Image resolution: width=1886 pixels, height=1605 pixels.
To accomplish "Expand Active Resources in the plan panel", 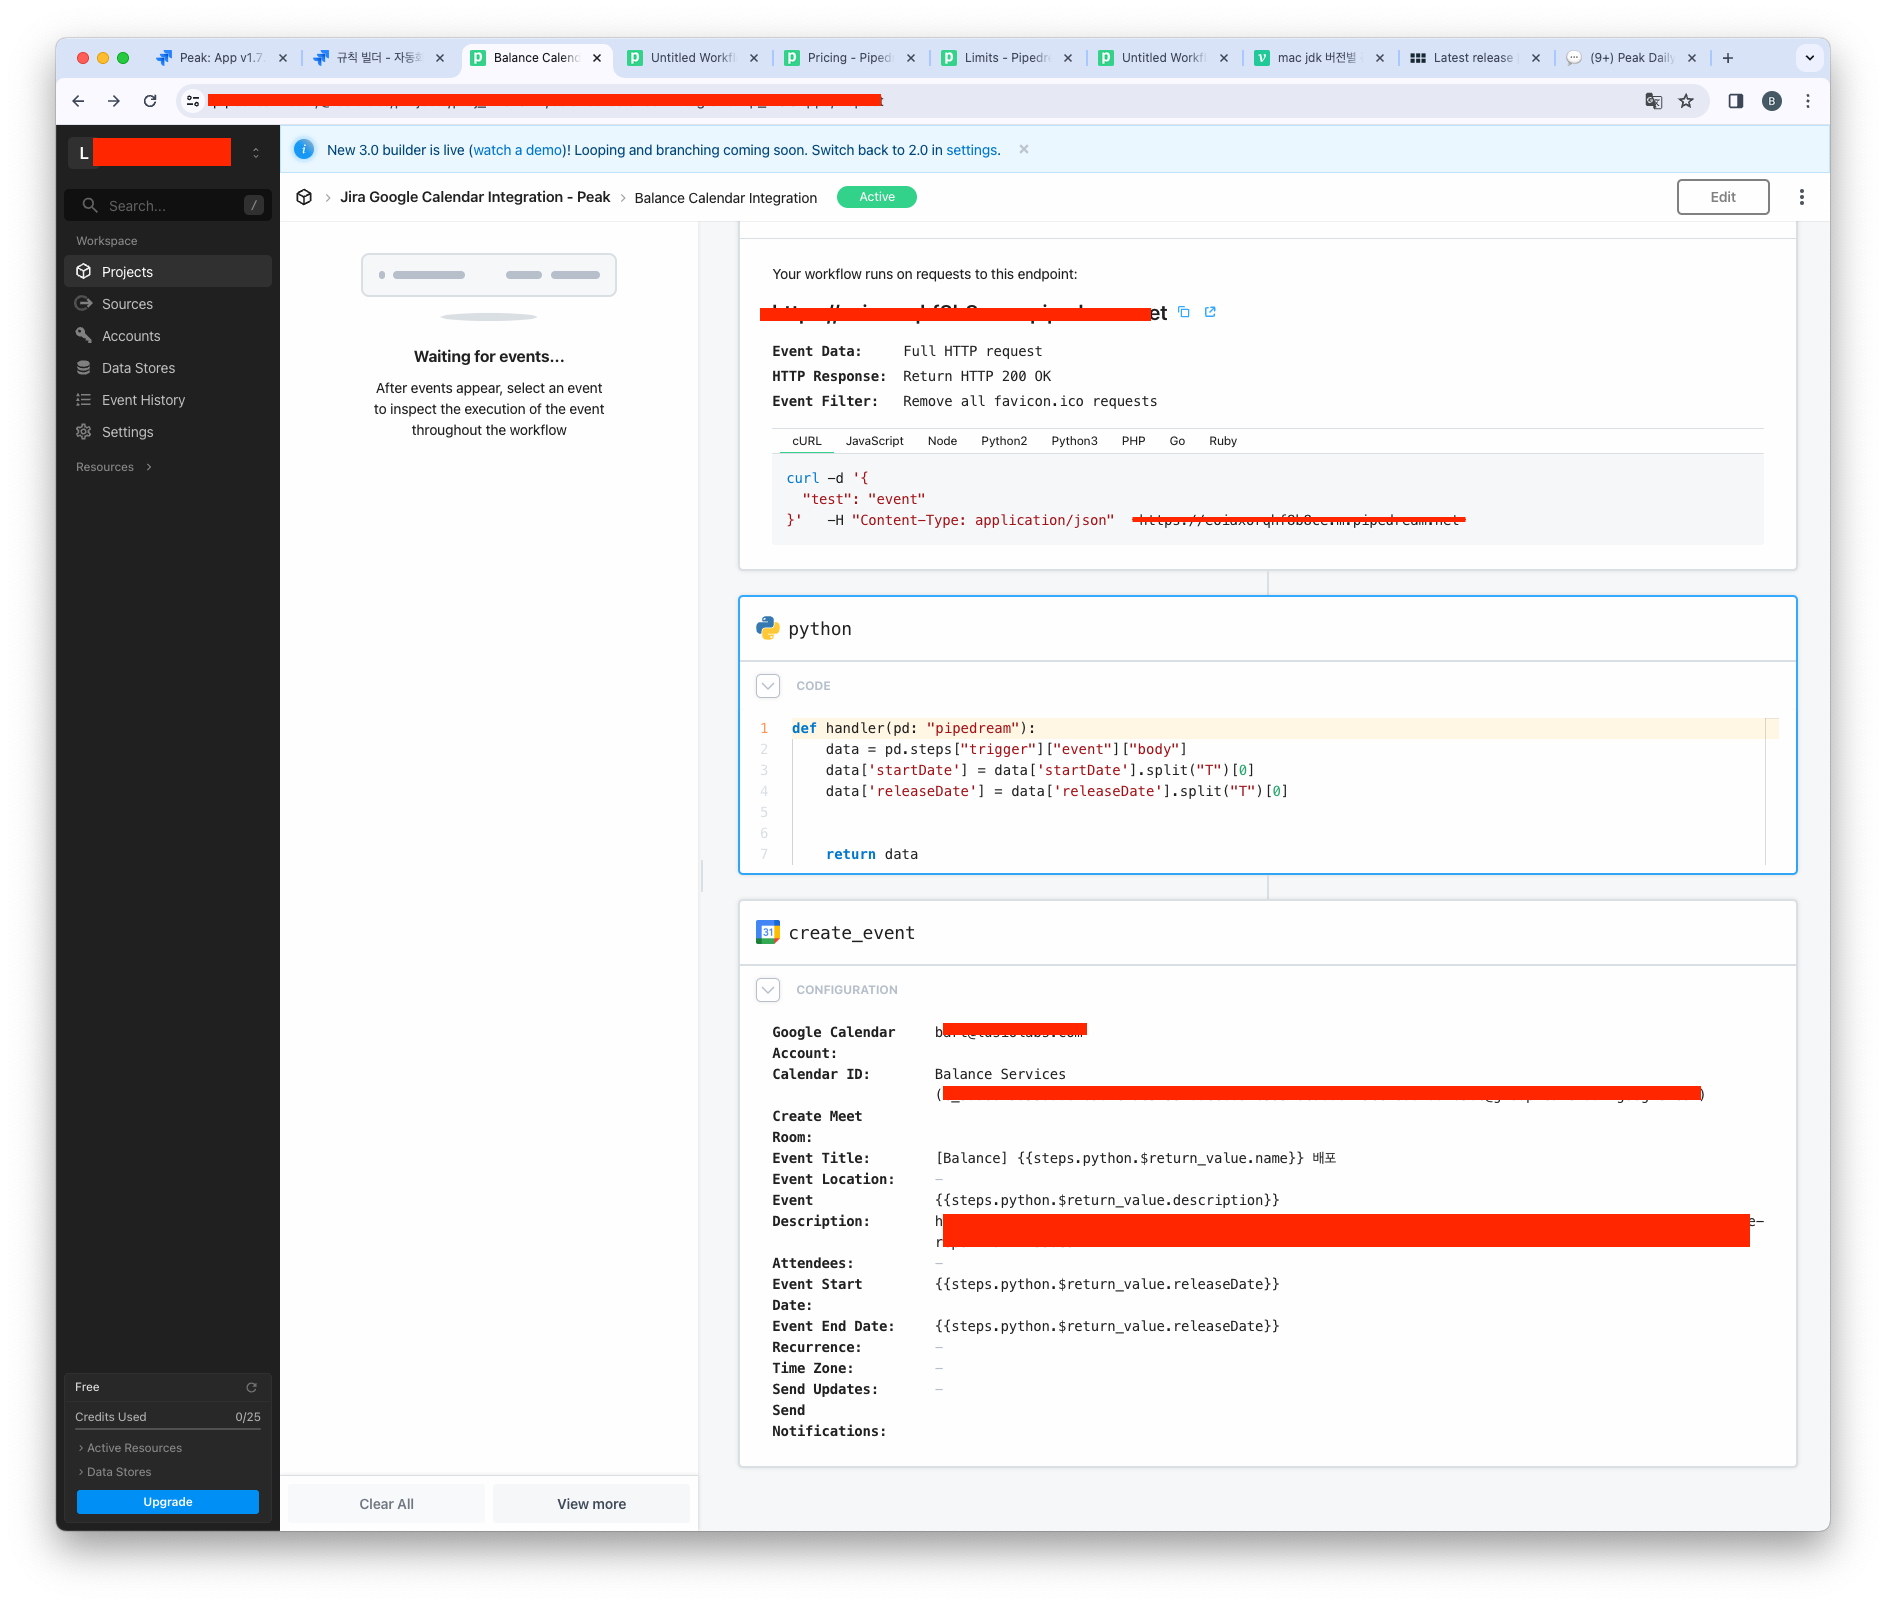I will click(130, 1448).
